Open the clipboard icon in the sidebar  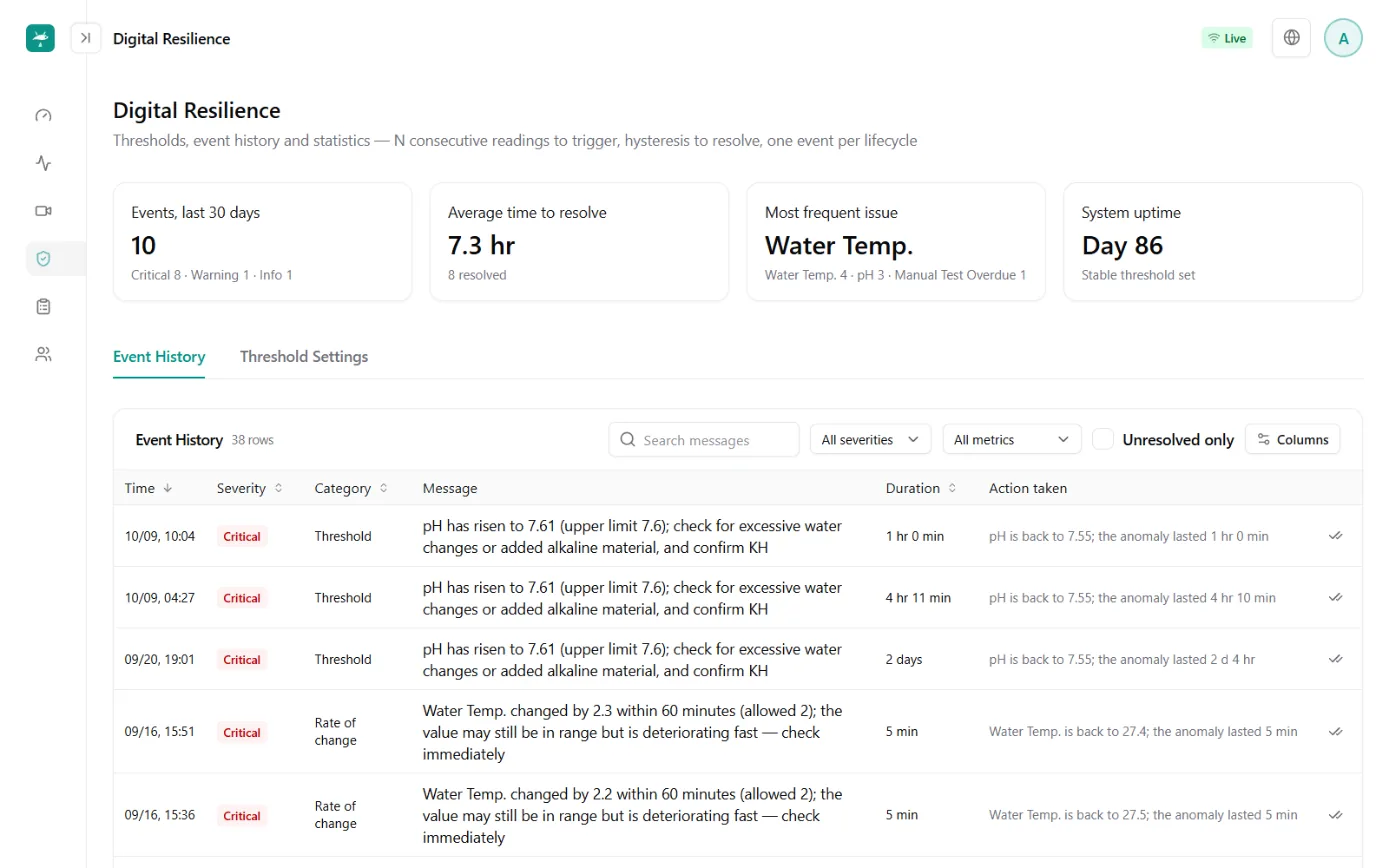43,307
